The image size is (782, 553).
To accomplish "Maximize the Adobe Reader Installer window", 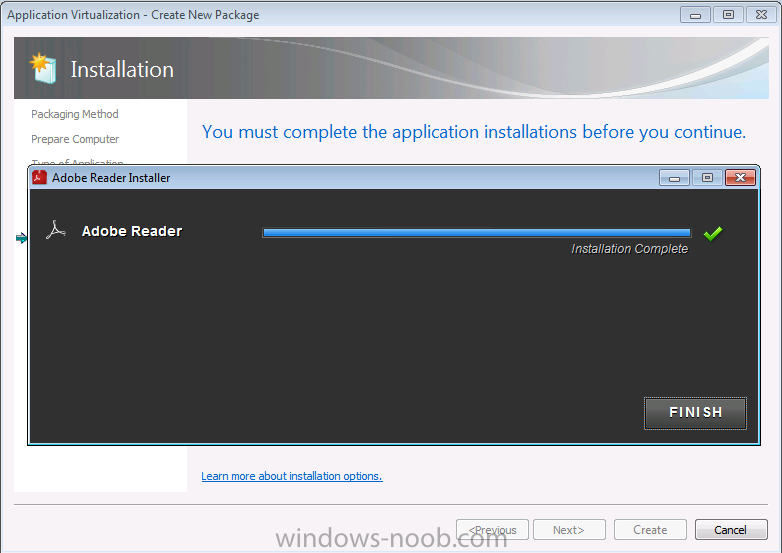I will click(707, 178).
